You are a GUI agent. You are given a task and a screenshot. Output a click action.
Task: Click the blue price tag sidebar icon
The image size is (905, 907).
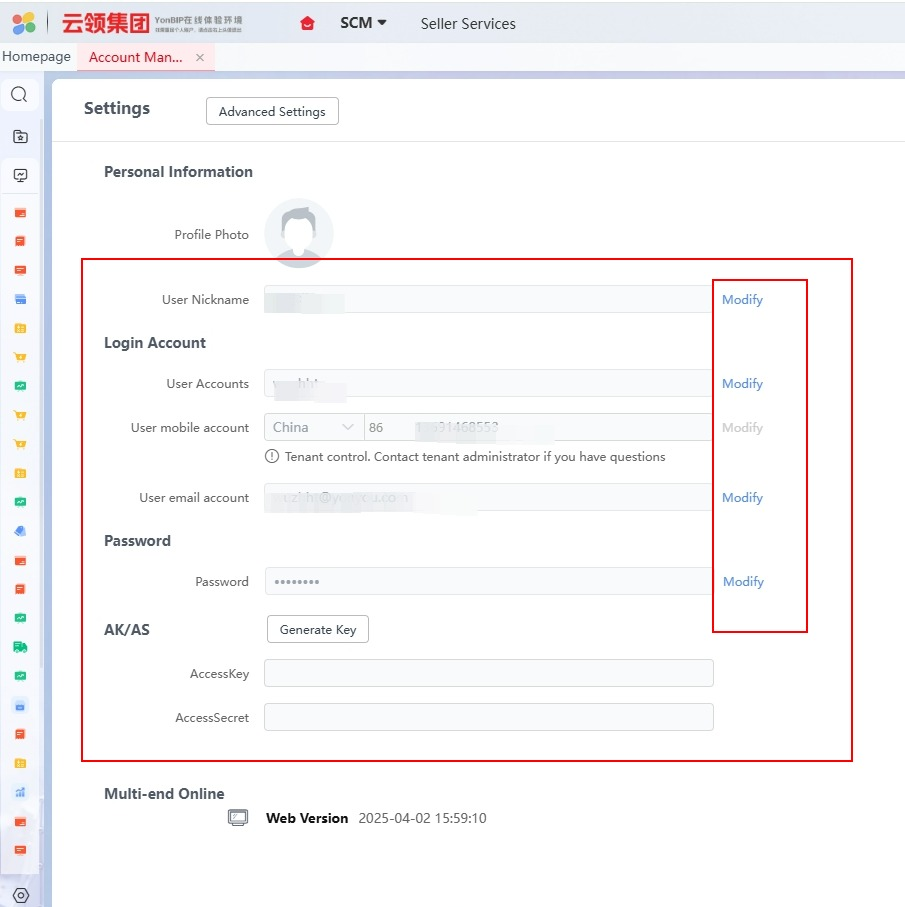(x=20, y=531)
